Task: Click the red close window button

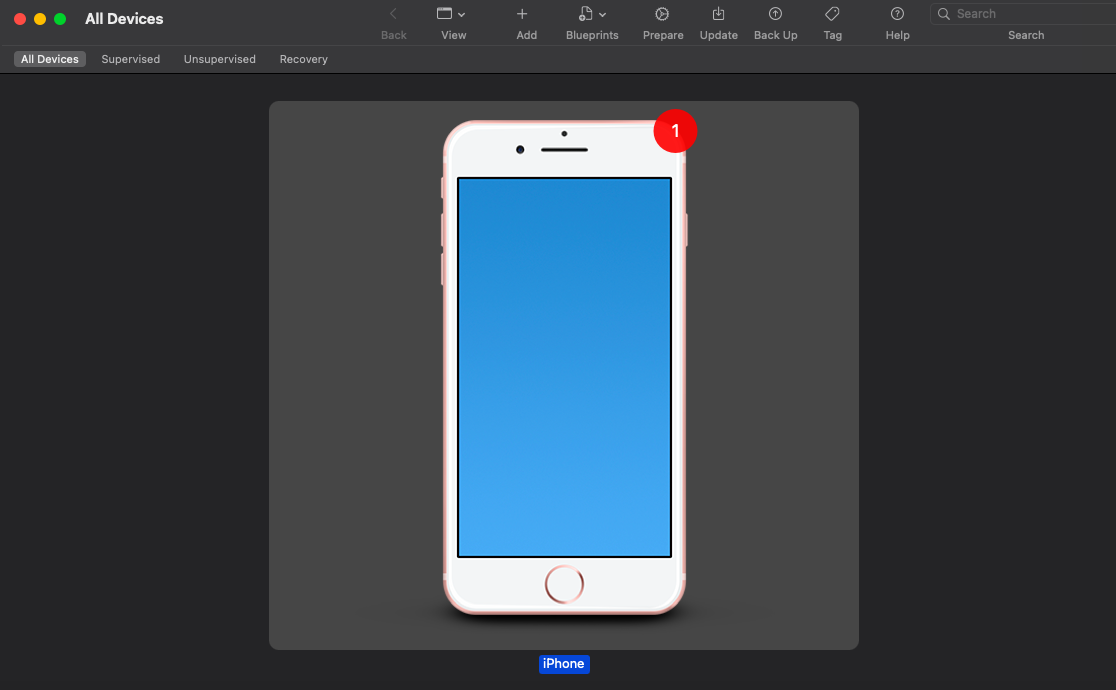Action: (20, 19)
